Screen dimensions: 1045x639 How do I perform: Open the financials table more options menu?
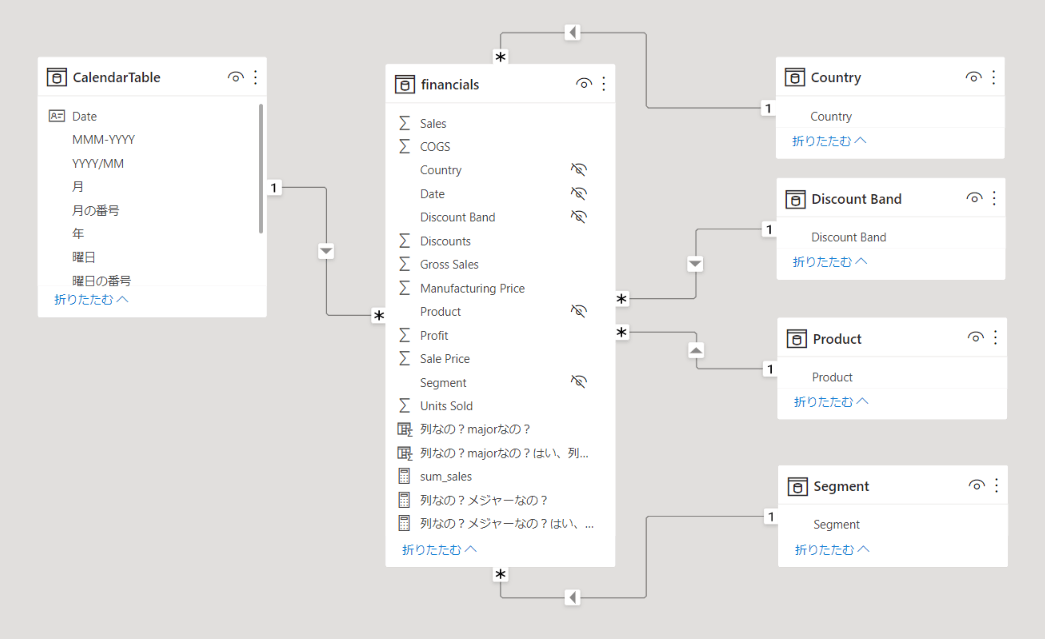click(604, 84)
